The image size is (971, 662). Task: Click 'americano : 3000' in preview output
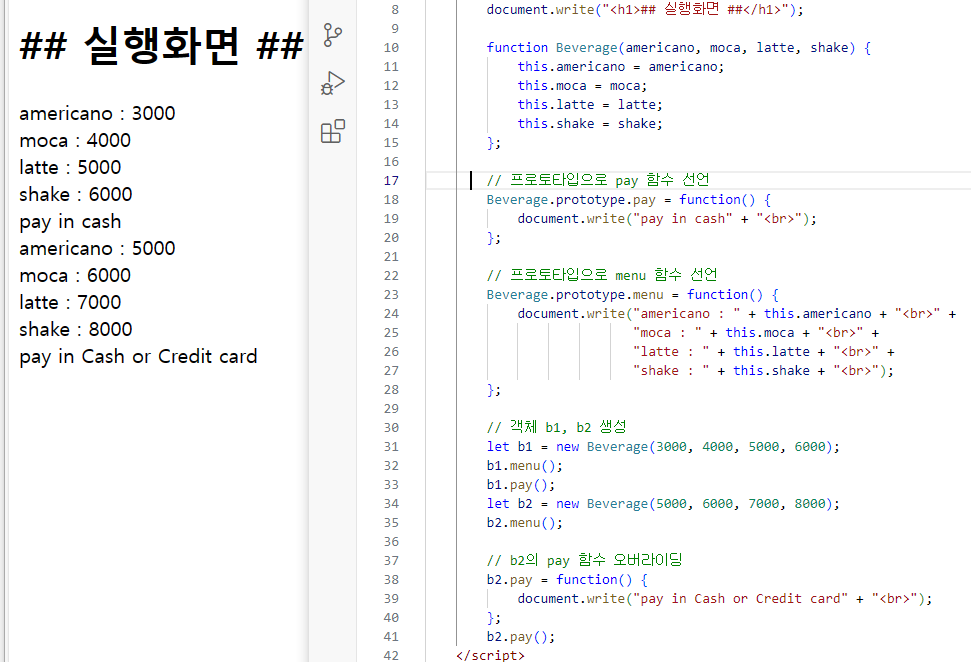(97, 113)
